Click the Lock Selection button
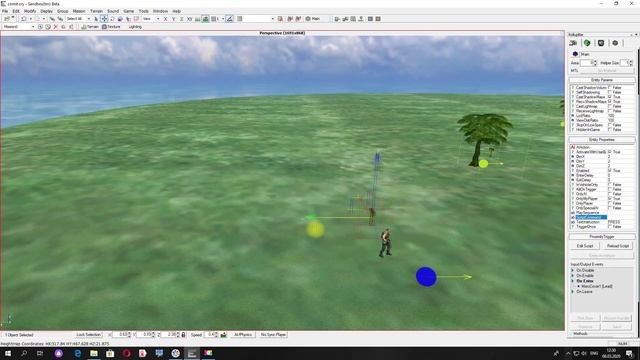Image resolution: width=640 pixels, height=360 pixels. click(88, 335)
